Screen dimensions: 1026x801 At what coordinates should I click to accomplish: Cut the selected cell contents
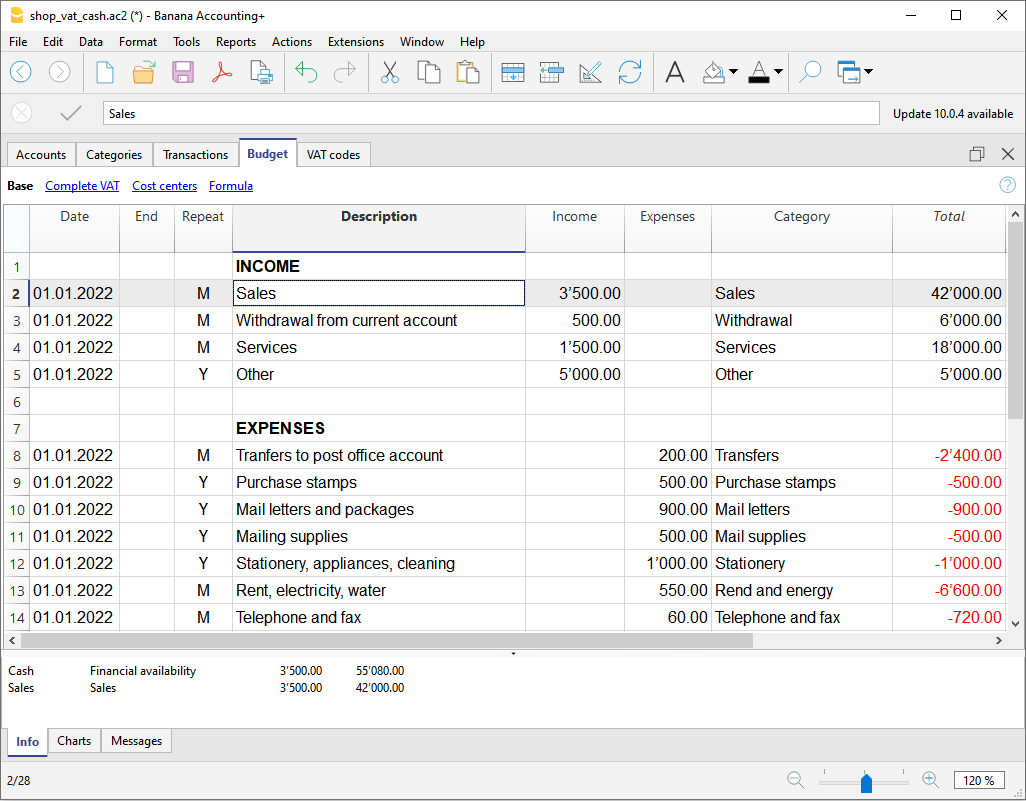coord(389,72)
